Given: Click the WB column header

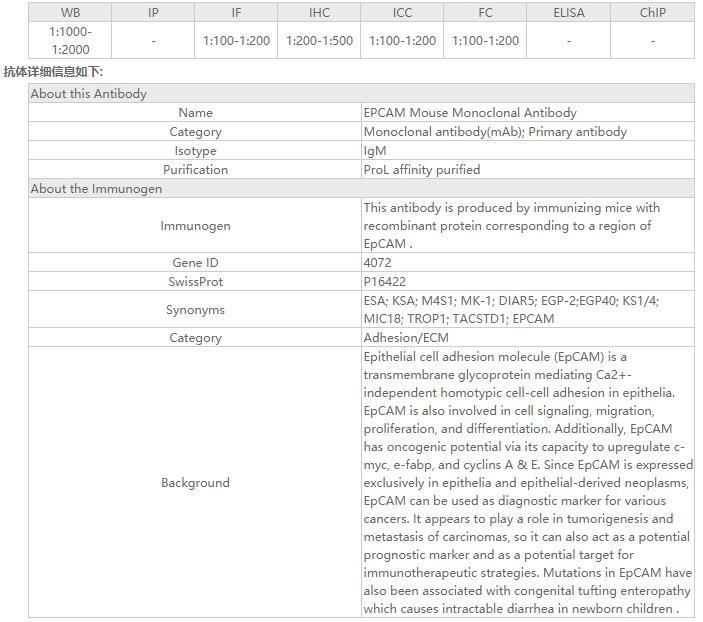Looking at the screenshot, I should pos(70,13).
